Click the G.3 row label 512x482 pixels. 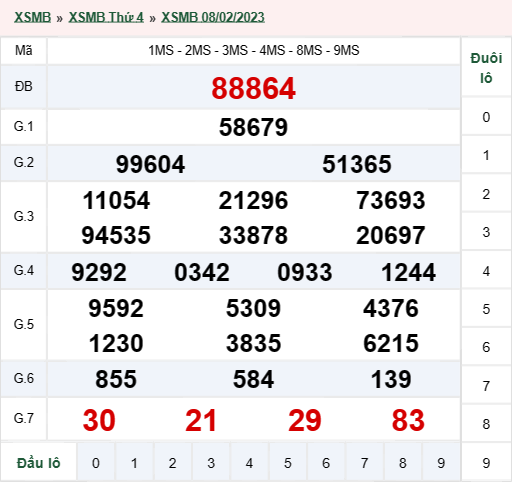pos(24,217)
